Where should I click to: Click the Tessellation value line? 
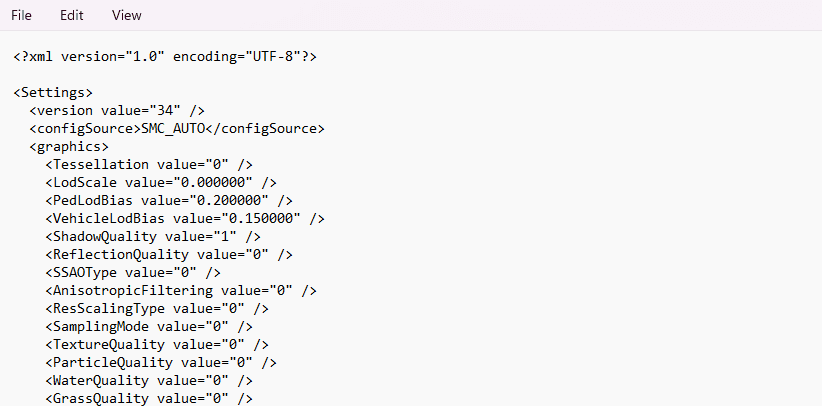148,165
